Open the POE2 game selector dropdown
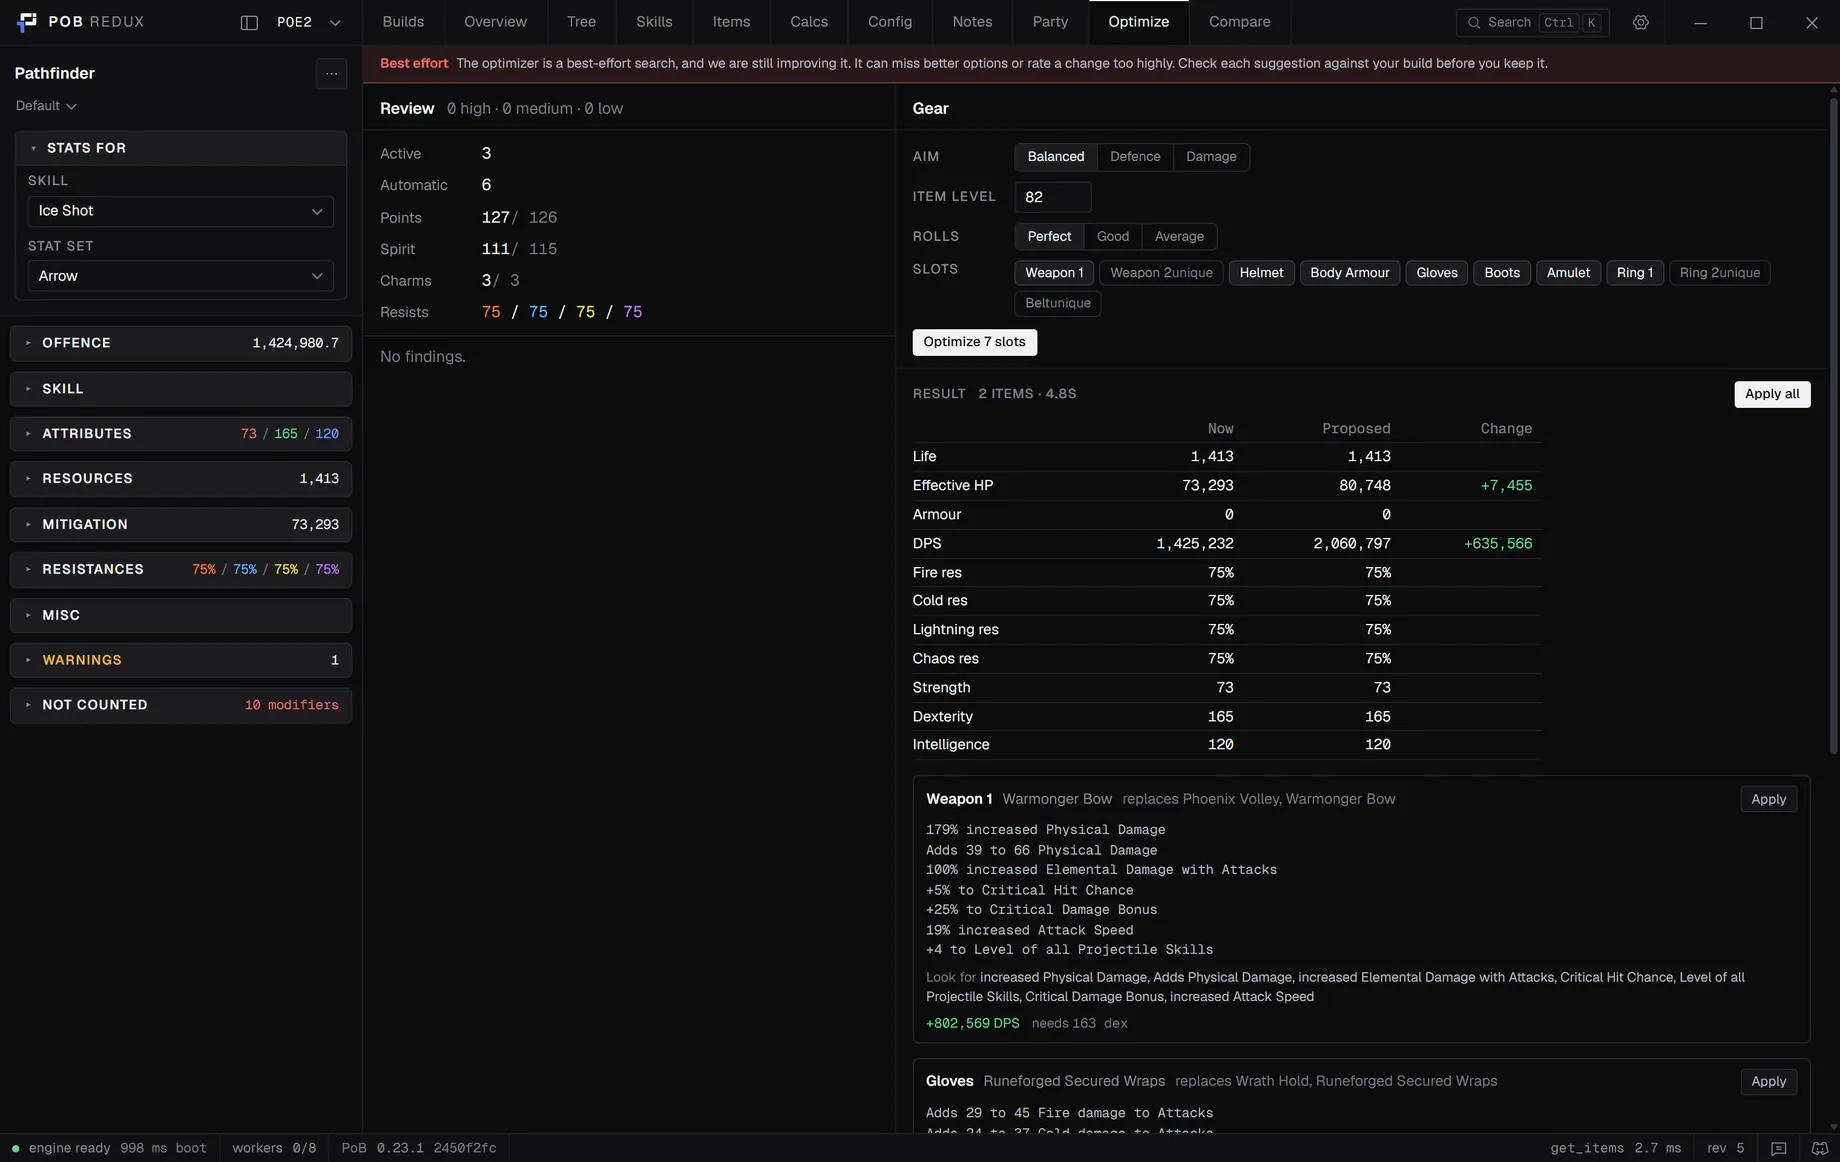Image resolution: width=1840 pixels, height=1162 pixels. [x=308, y=22]
